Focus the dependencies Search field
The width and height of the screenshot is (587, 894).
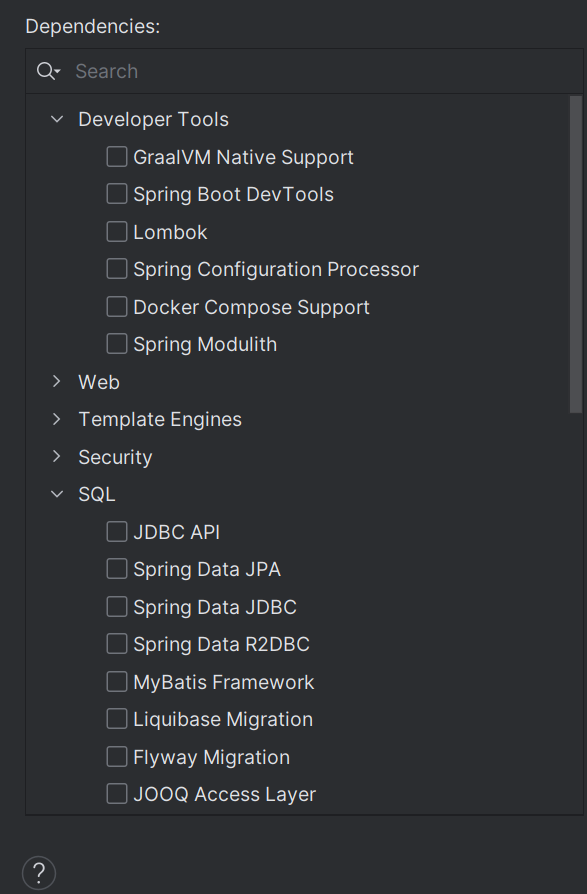pos(325,71)
